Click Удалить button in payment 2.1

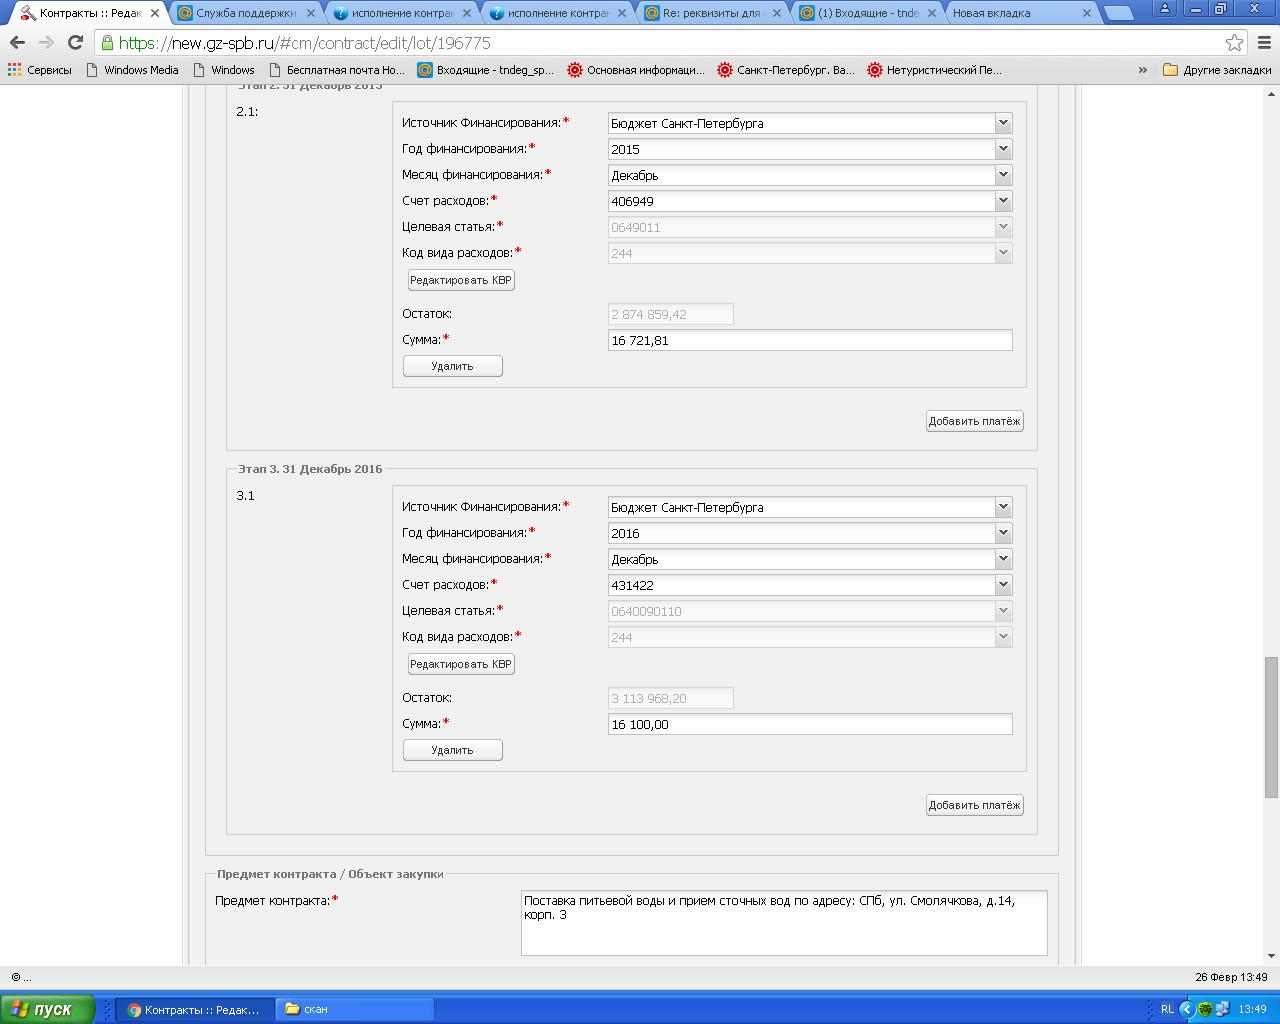click(x=452, y=366)
